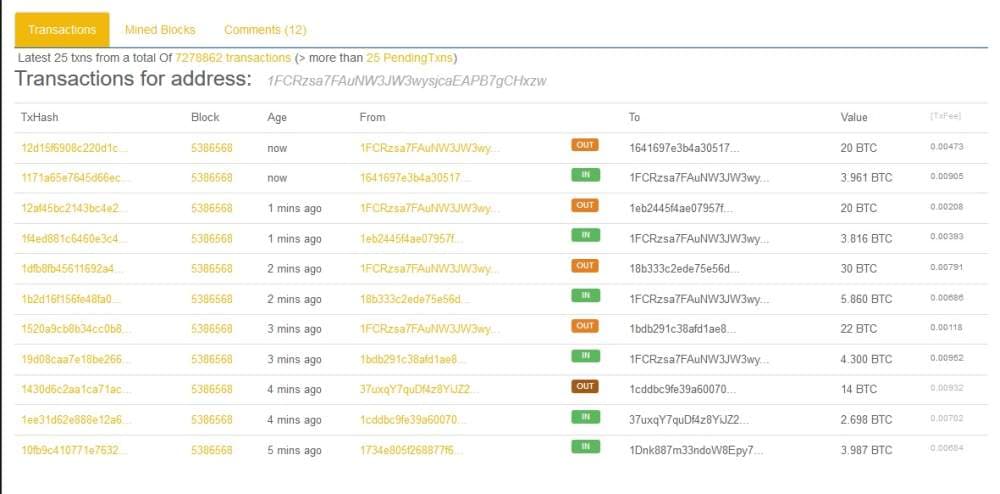This screenshot has height=494, width=1000.
Task: Open the 25 PendingTxns link
Action: pyautogui.click(x=410, y=58)
